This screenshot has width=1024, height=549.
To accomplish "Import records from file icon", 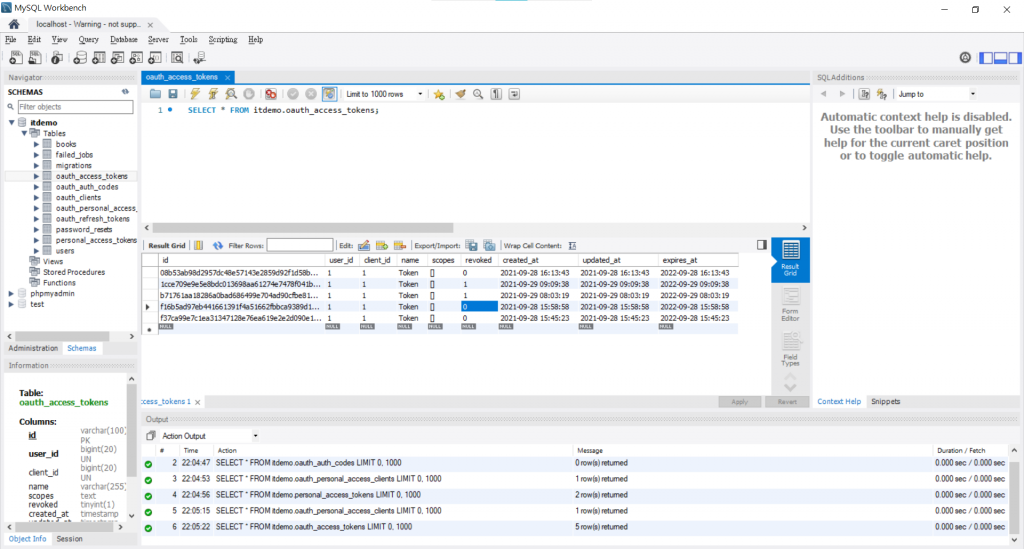I will click(489, 245).
